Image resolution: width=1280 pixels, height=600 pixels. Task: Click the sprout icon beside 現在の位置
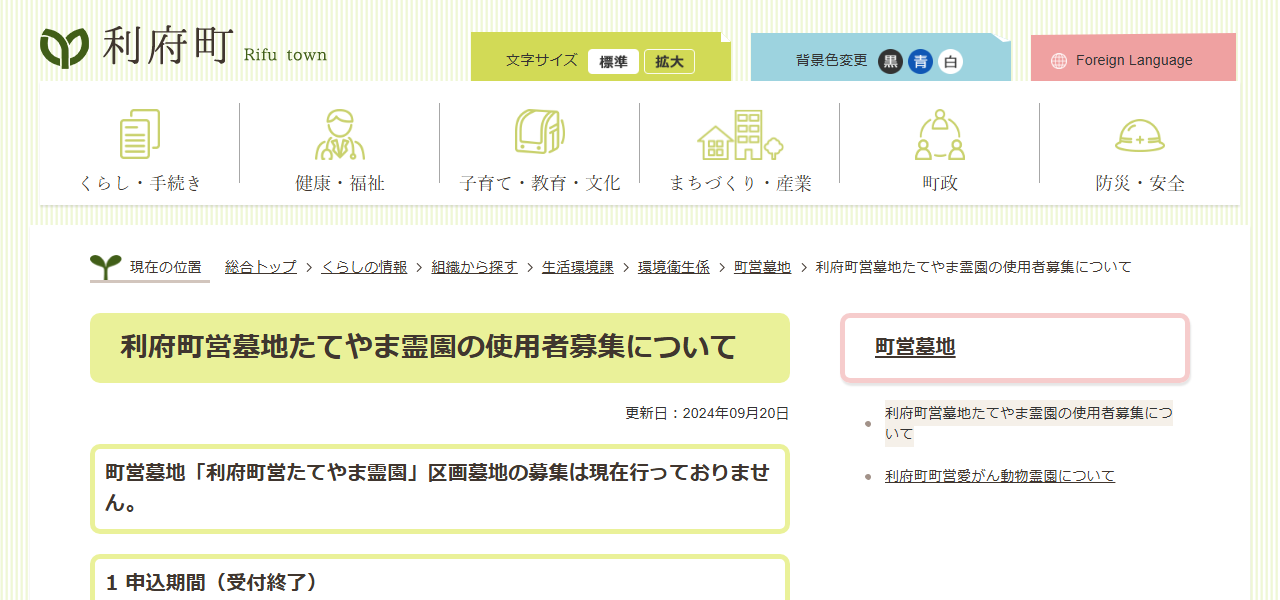(x=106, y=266)
